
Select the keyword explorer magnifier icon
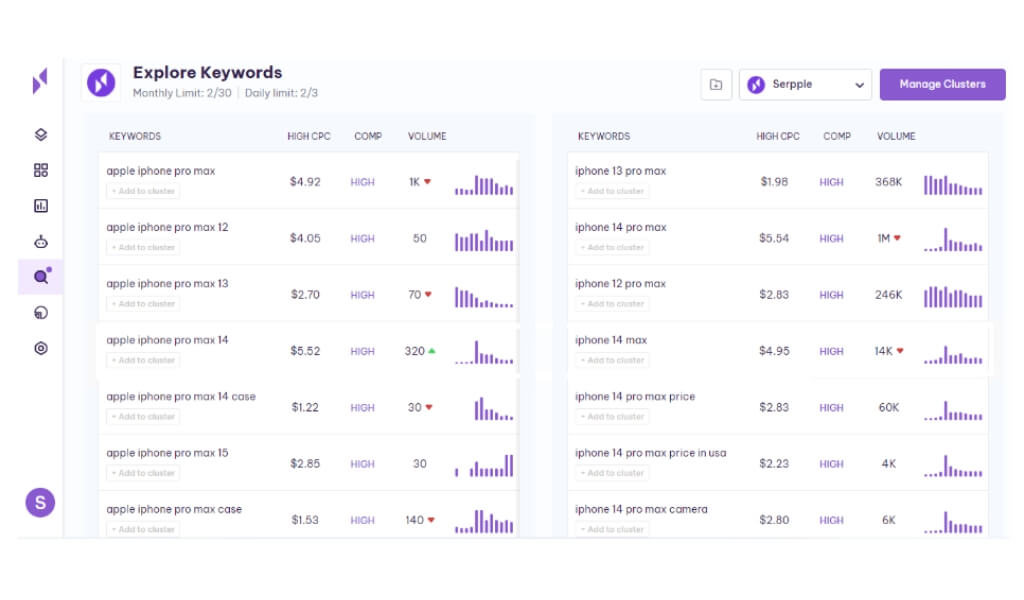click(x=41, y=277)
